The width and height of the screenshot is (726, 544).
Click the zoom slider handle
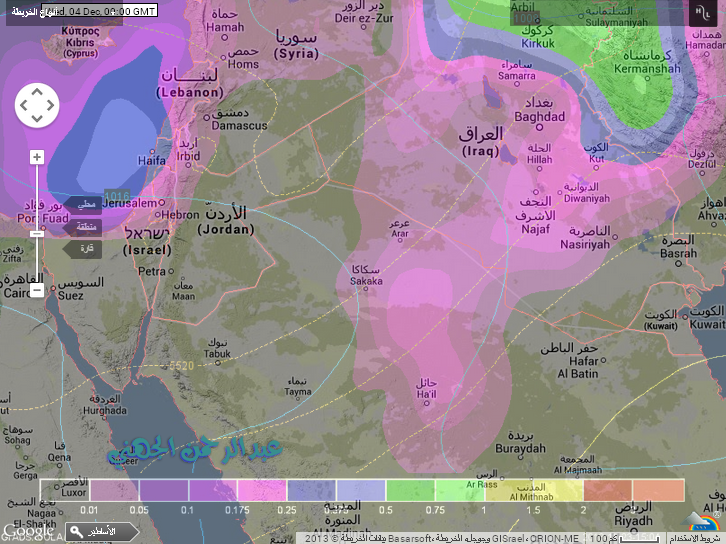(x=37, y=234)
